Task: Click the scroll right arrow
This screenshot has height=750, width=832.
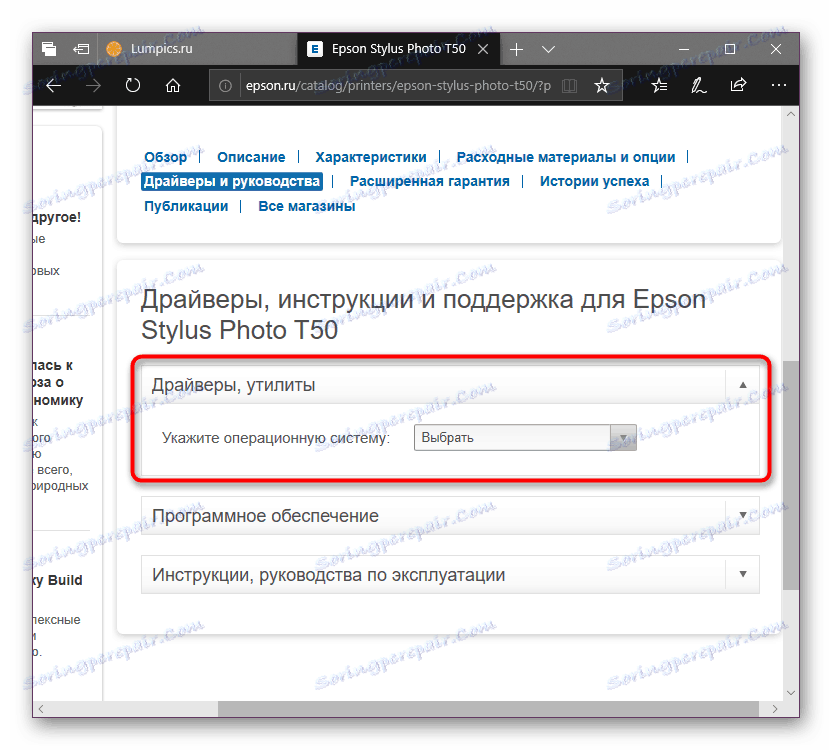Action: click(775, 709)
